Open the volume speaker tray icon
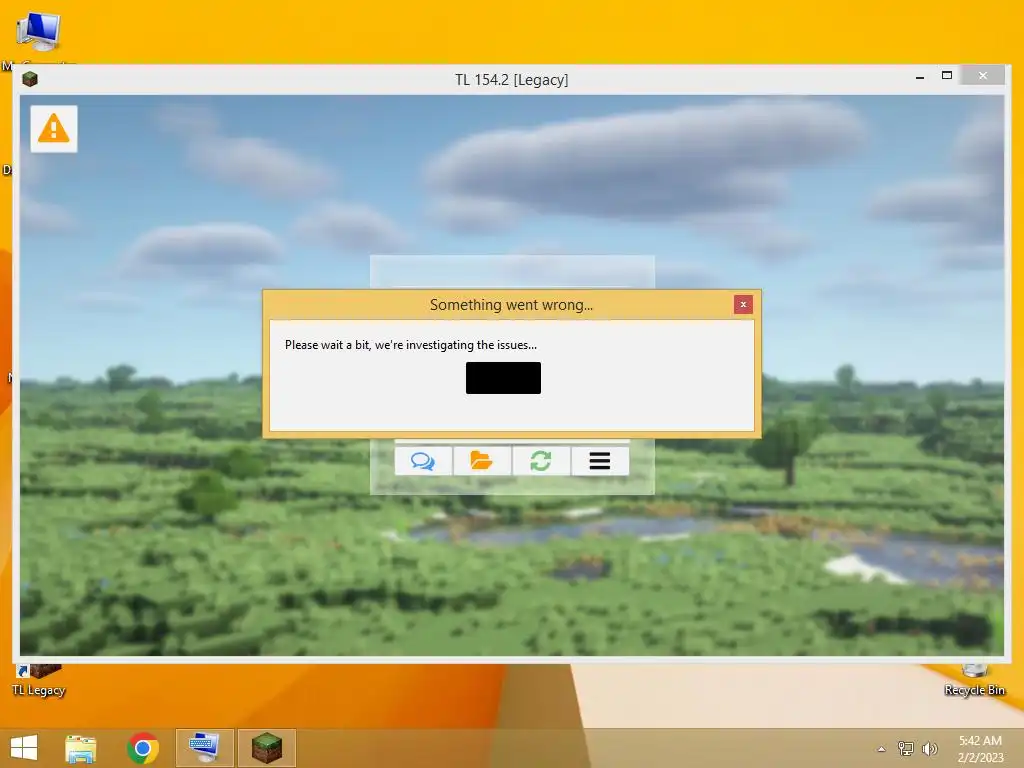 click(x=929, y=749)
